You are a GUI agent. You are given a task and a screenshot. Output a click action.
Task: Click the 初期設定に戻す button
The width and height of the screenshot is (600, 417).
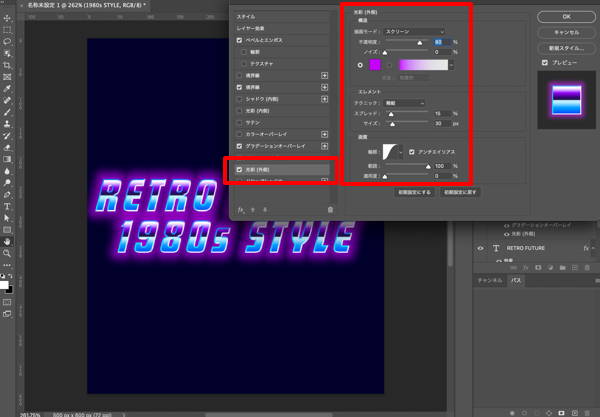tap(460, 192)
